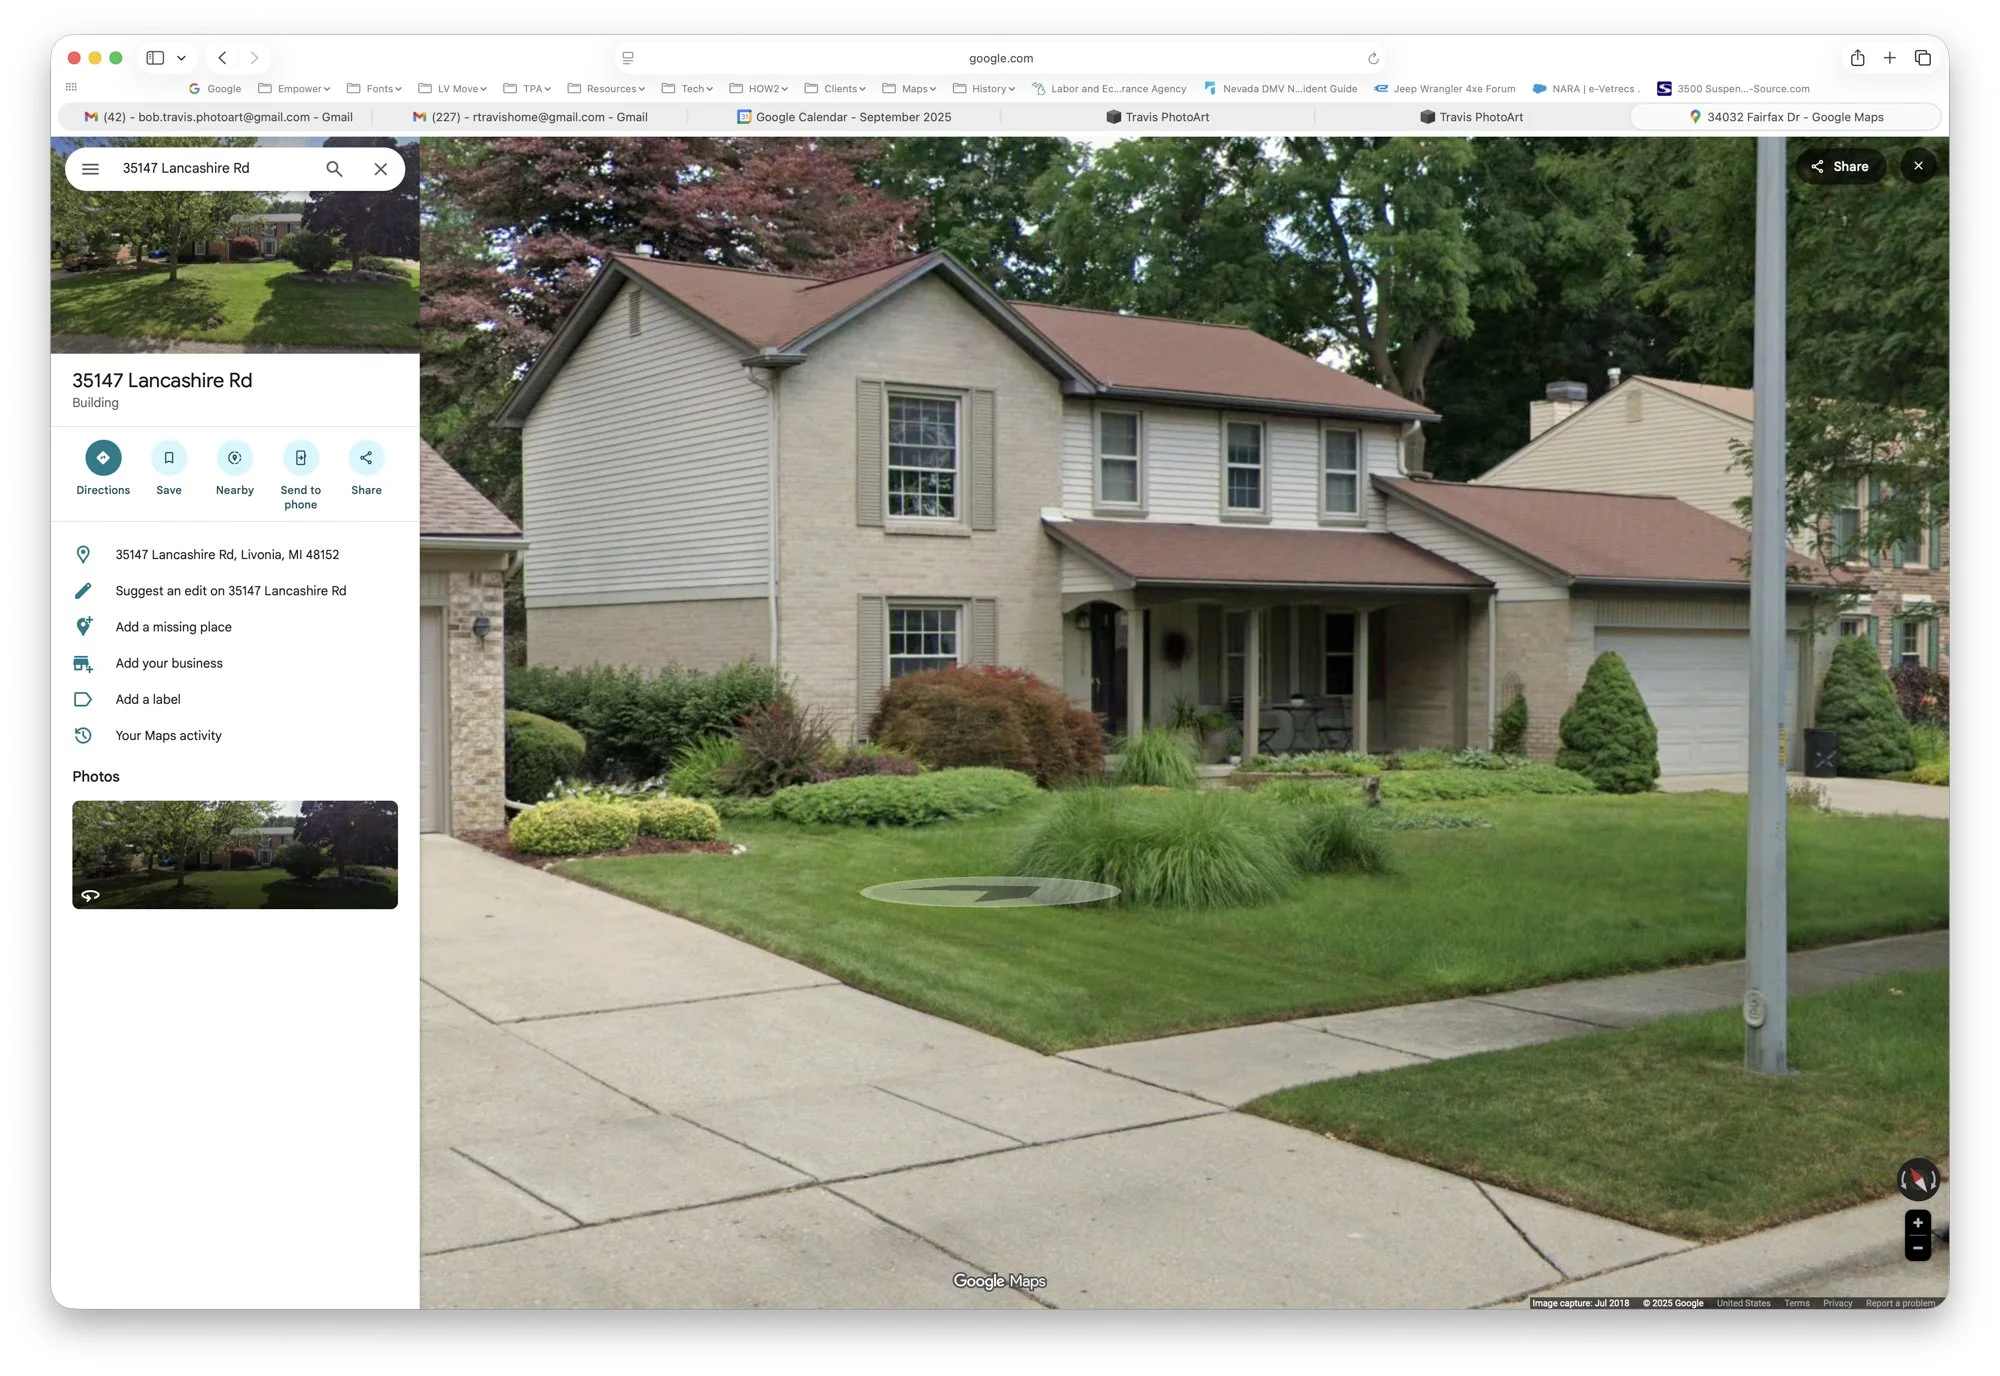Open the photo thumbnail under Photos

pyautogui.click(x=234, y=855)
